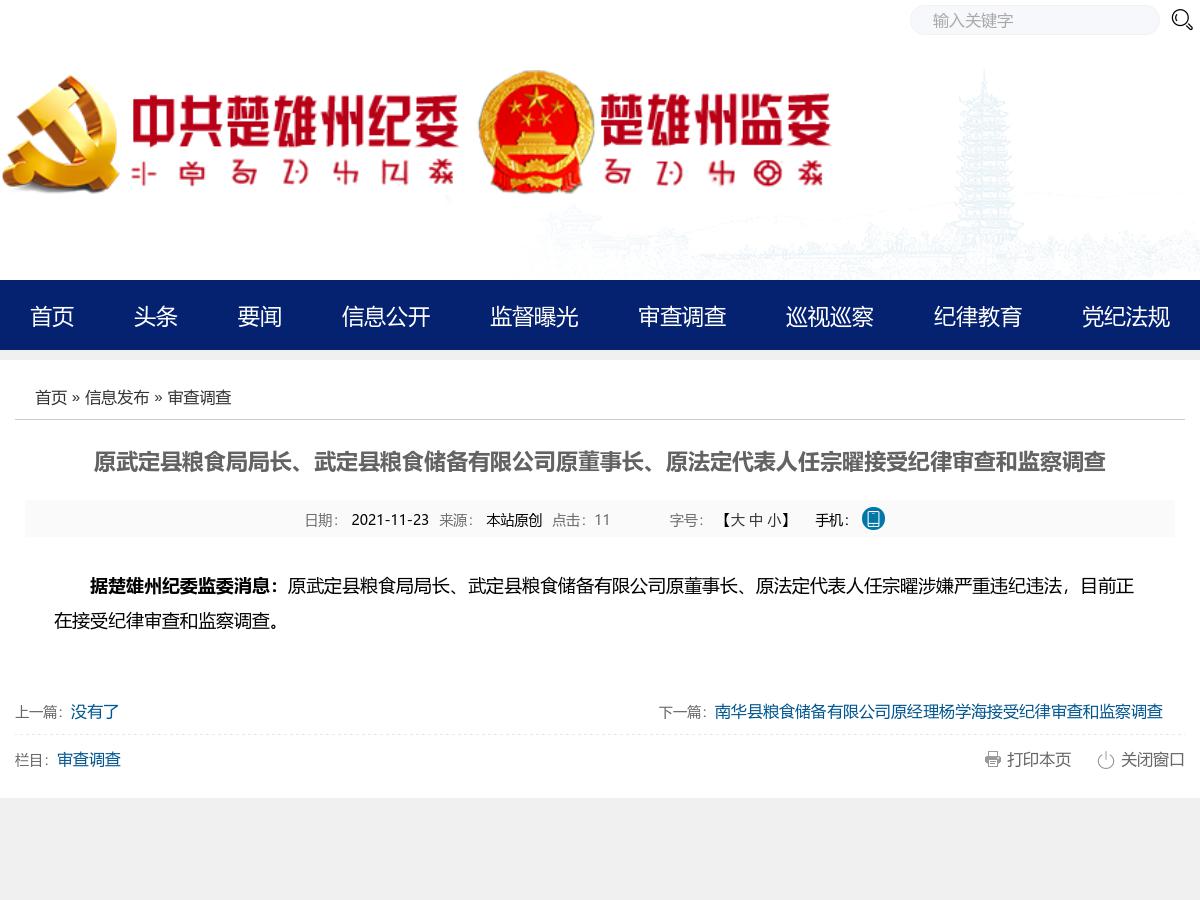Screen dimensions: 1200x900
Task: Click the 打印本页 print link
Action: pos(1039,760)
